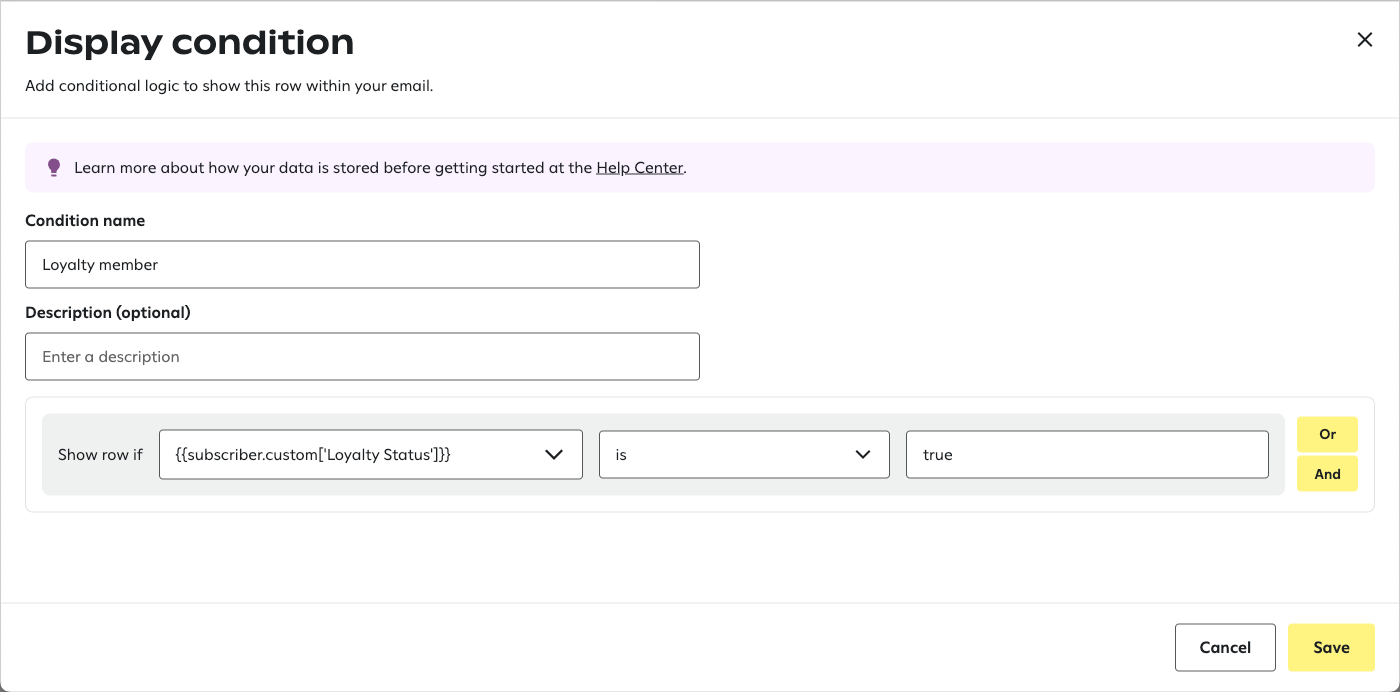1400x692 pixels.
Task: Click the 'Show row if' label
Action: point(100,454)
